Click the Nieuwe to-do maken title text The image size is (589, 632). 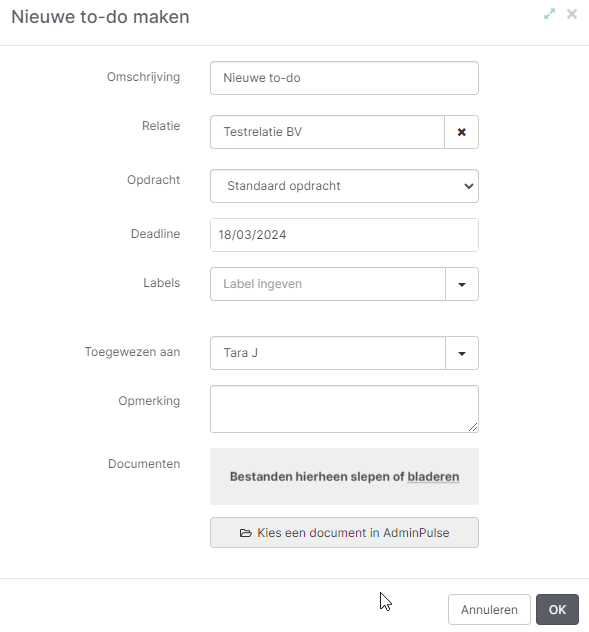coord(100,17)
